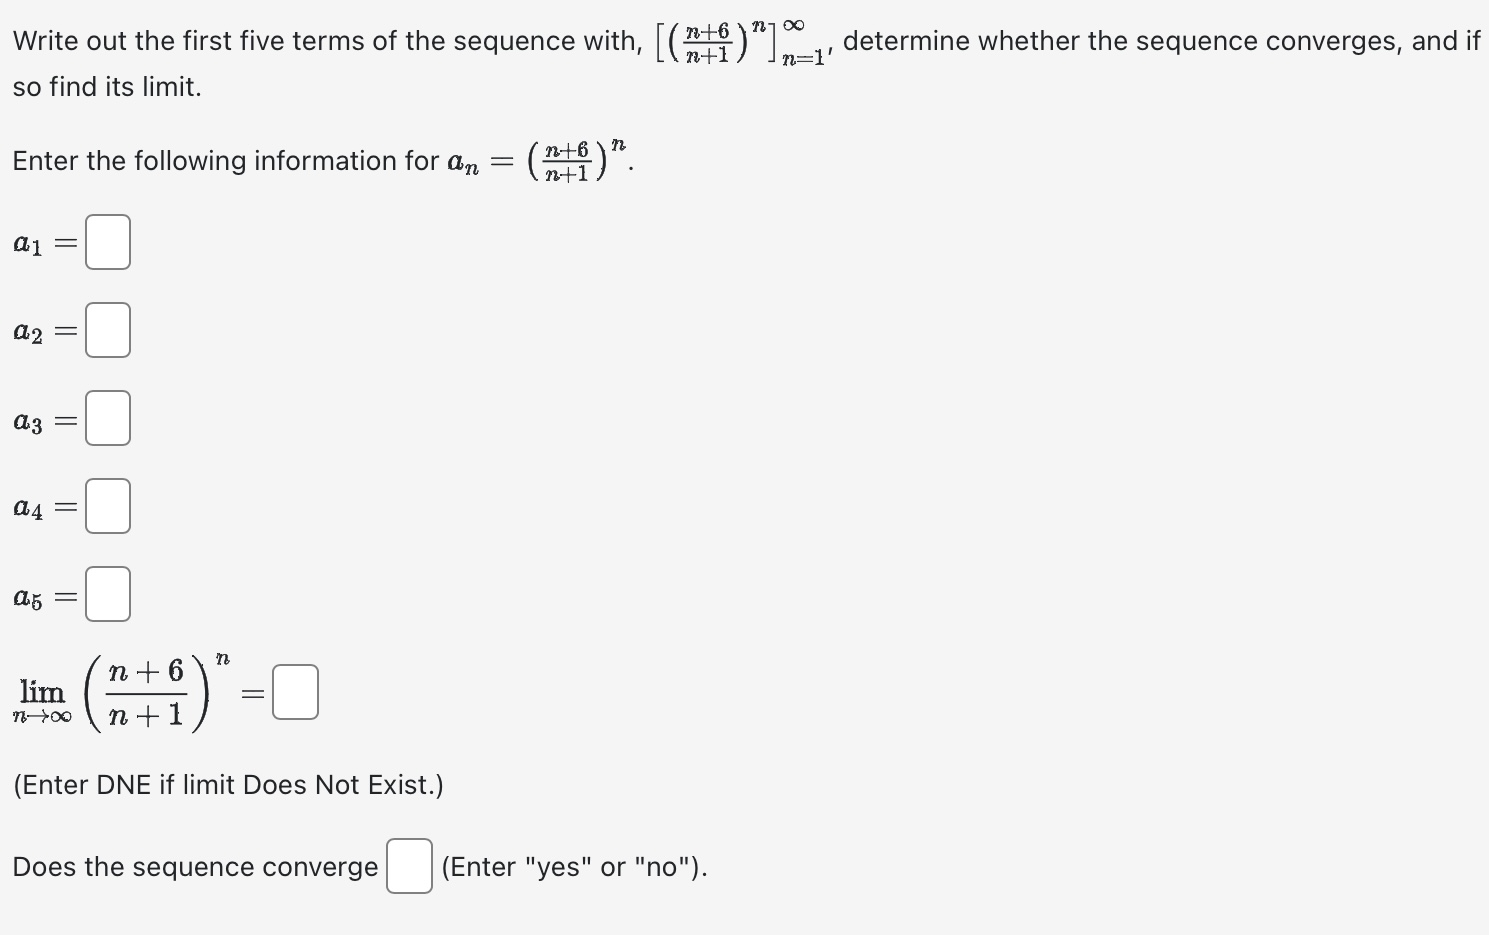This screenshot has width=1489, height=935.
Task: Click the phrase Does the sequence converge
Action: tap(195, 867)
